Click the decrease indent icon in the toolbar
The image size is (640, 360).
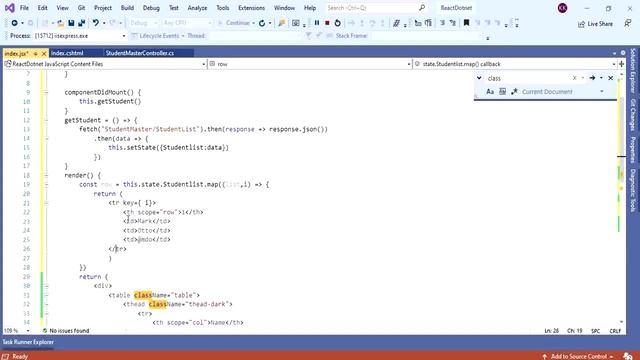442,23
